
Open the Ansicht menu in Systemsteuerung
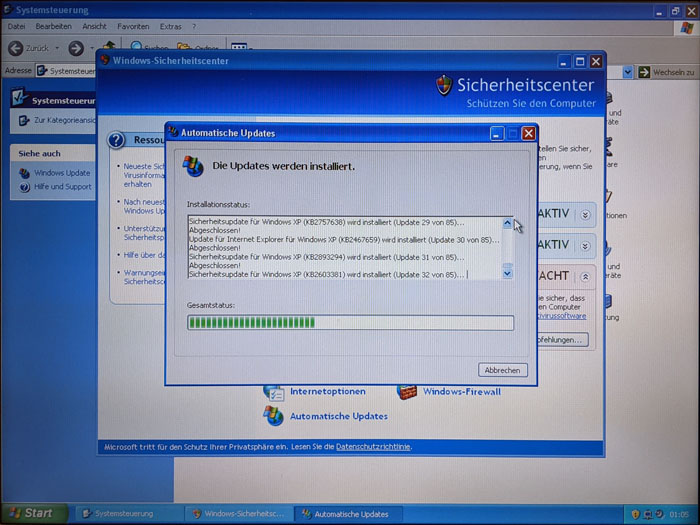click(x=94, y=26)
